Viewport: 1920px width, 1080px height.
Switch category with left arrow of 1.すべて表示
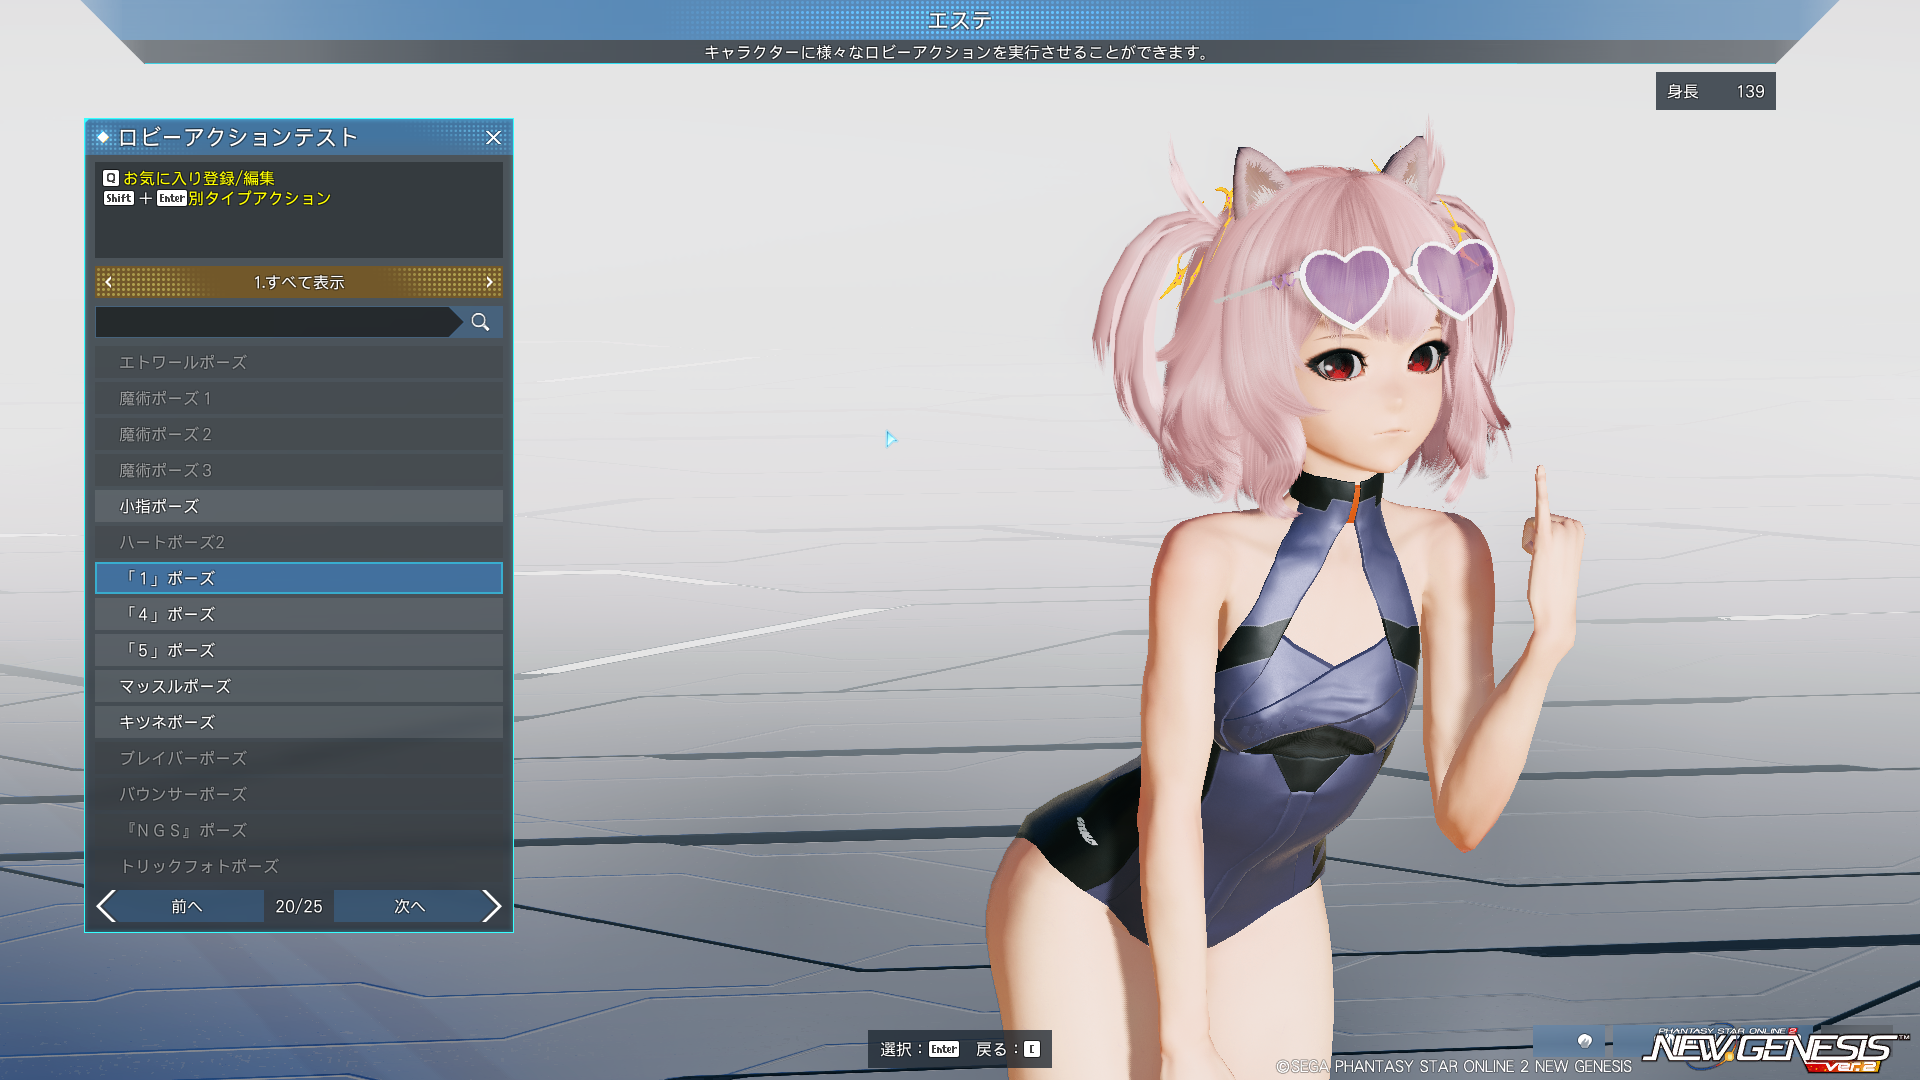[x=109, y=282]
